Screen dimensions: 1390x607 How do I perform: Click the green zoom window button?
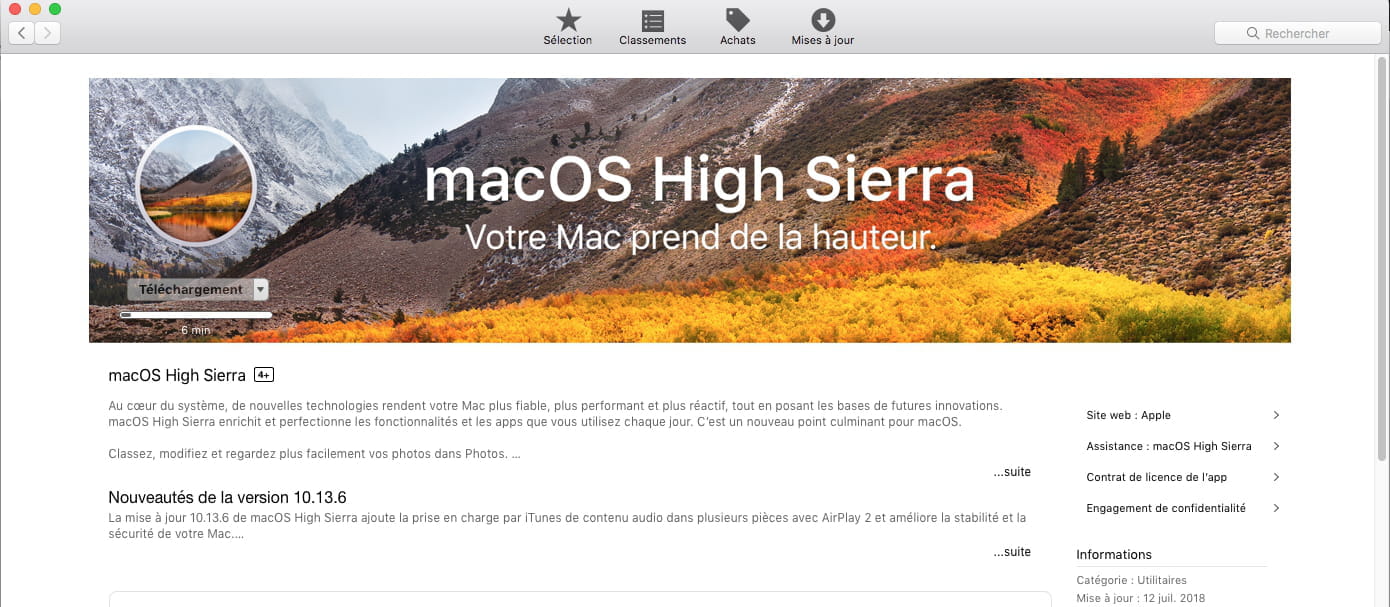coord(55,9)
